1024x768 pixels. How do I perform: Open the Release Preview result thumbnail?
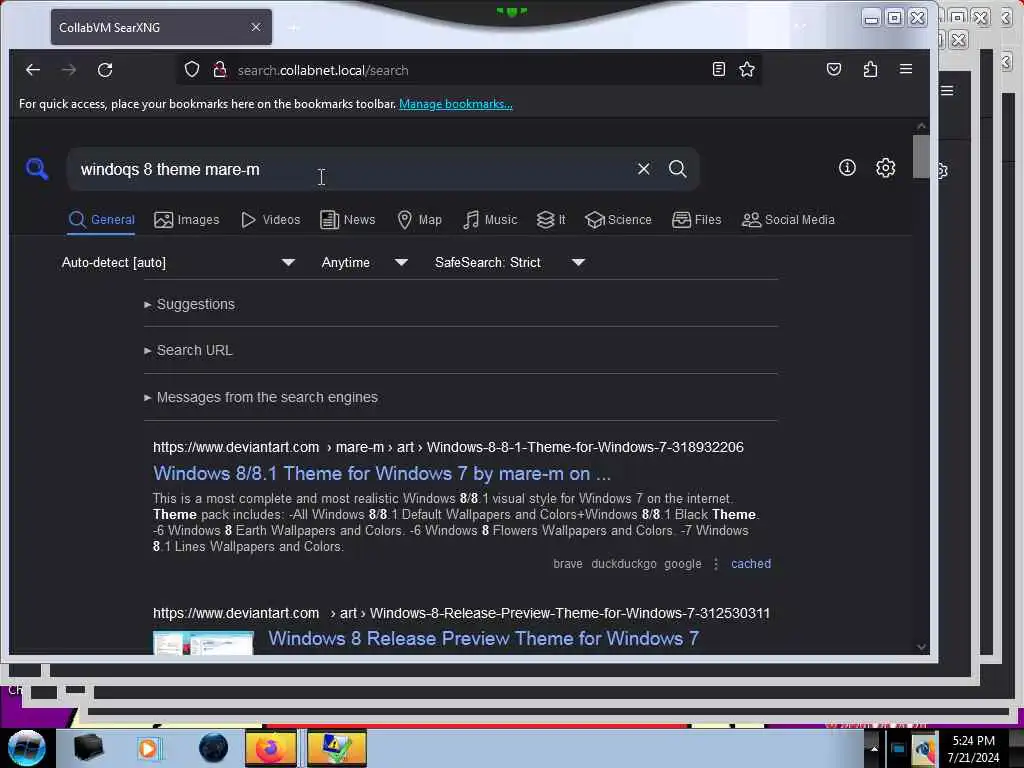point(203,643)
